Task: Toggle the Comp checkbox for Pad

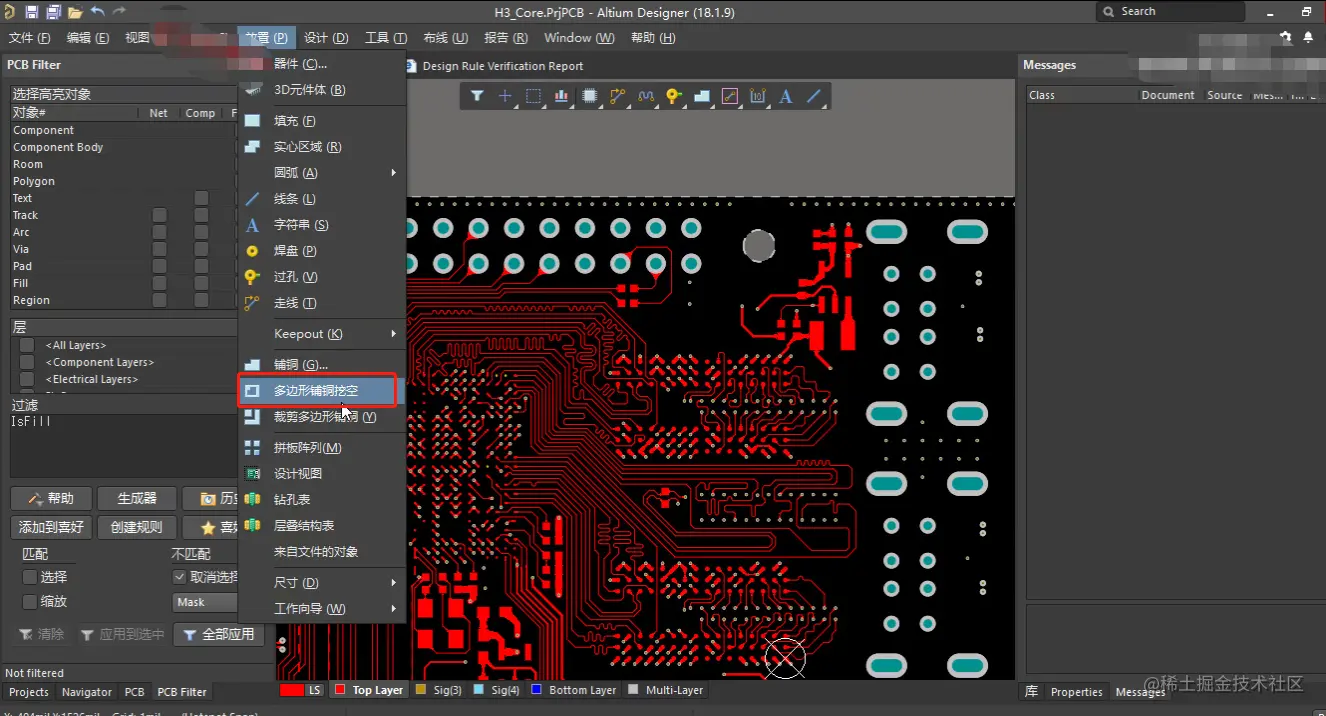Action: [201, 266]
